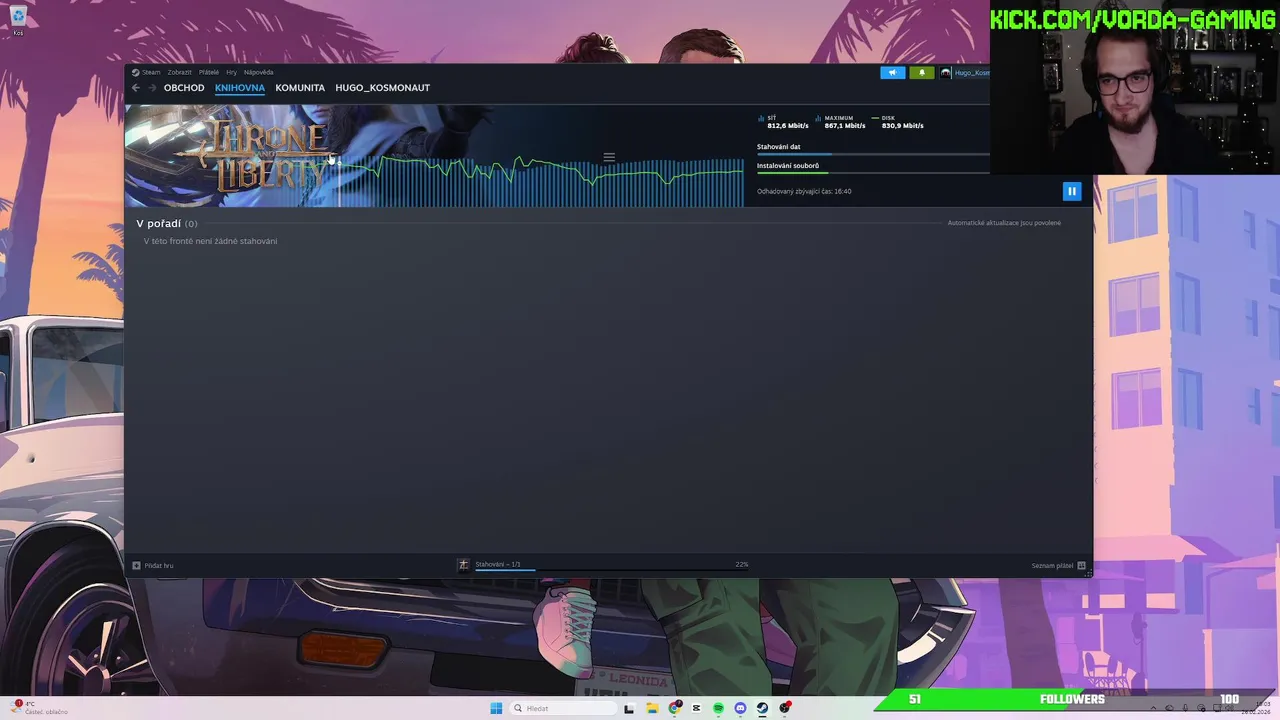Click the Steam window resize grip corner
The width and height of the screenshot is (1280, 720).
tap(1088, 573)
